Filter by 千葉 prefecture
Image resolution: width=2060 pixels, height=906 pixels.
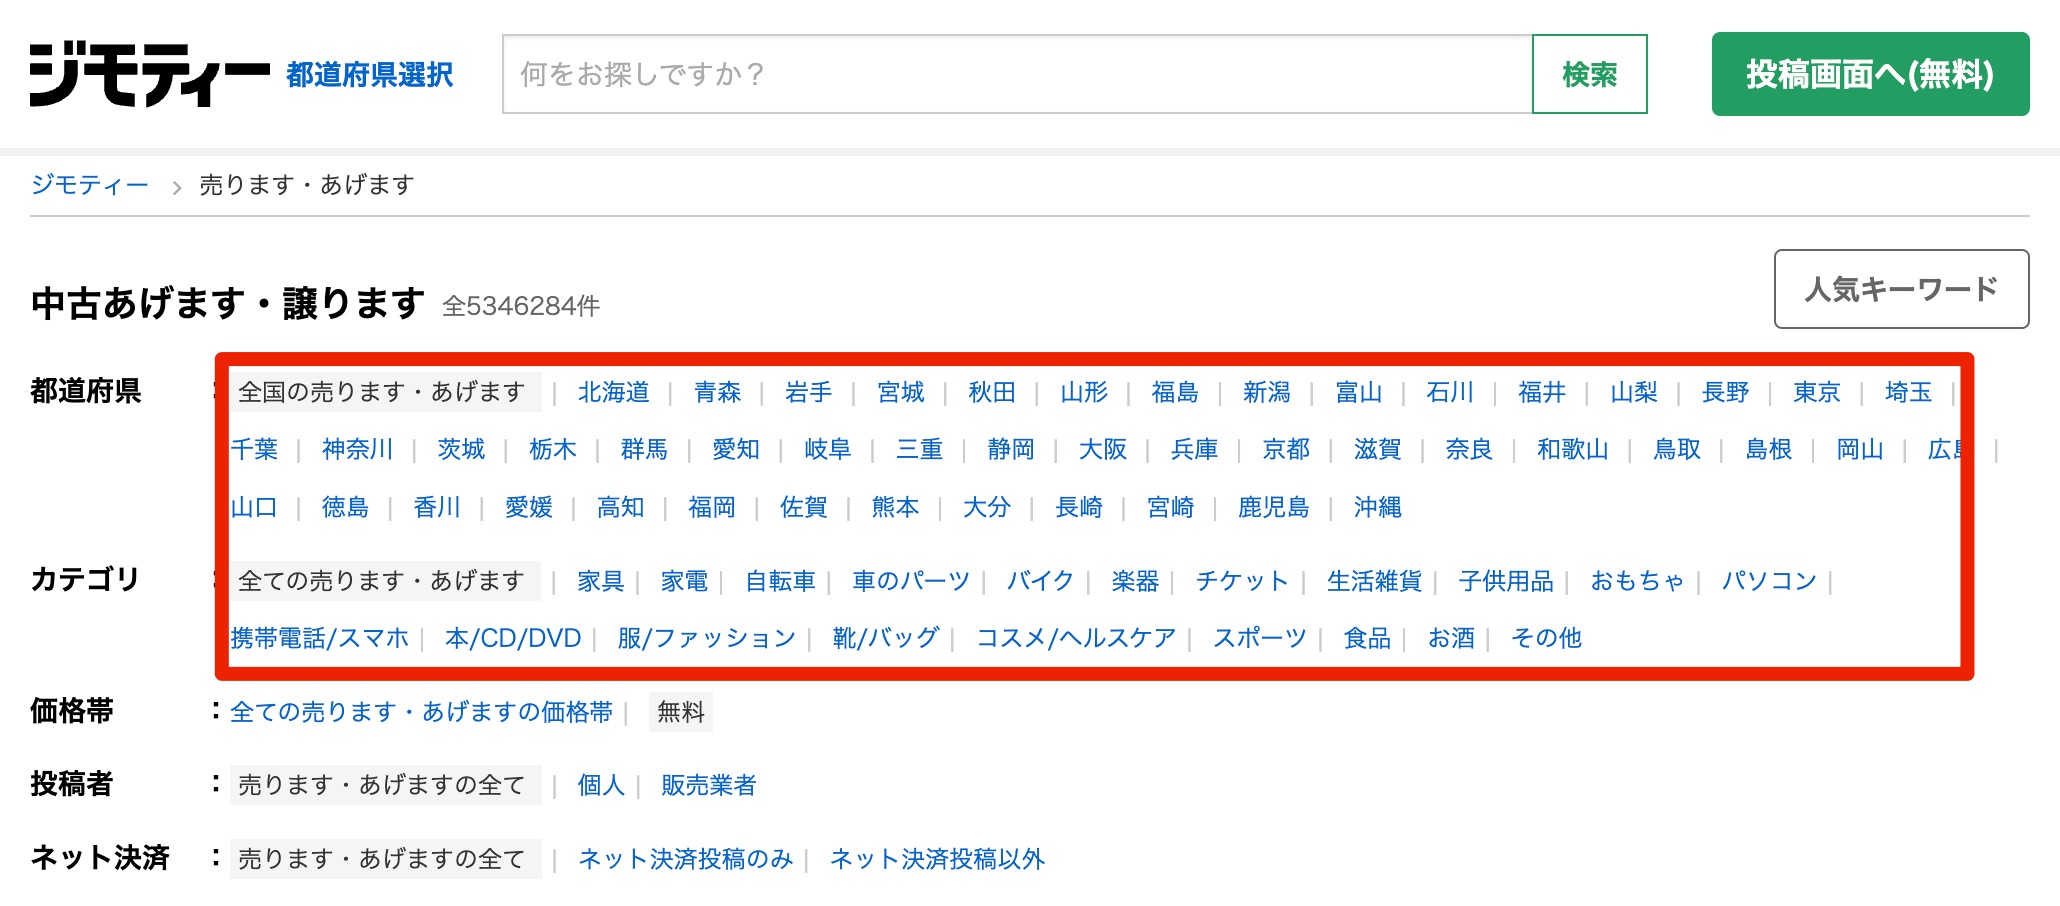[254, 450]
